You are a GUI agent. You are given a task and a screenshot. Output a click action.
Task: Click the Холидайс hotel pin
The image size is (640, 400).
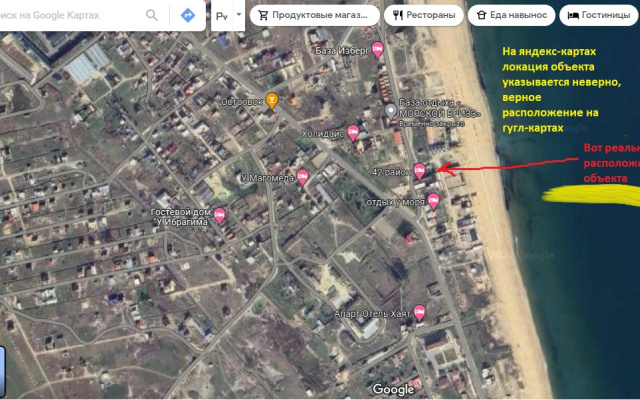353,133
